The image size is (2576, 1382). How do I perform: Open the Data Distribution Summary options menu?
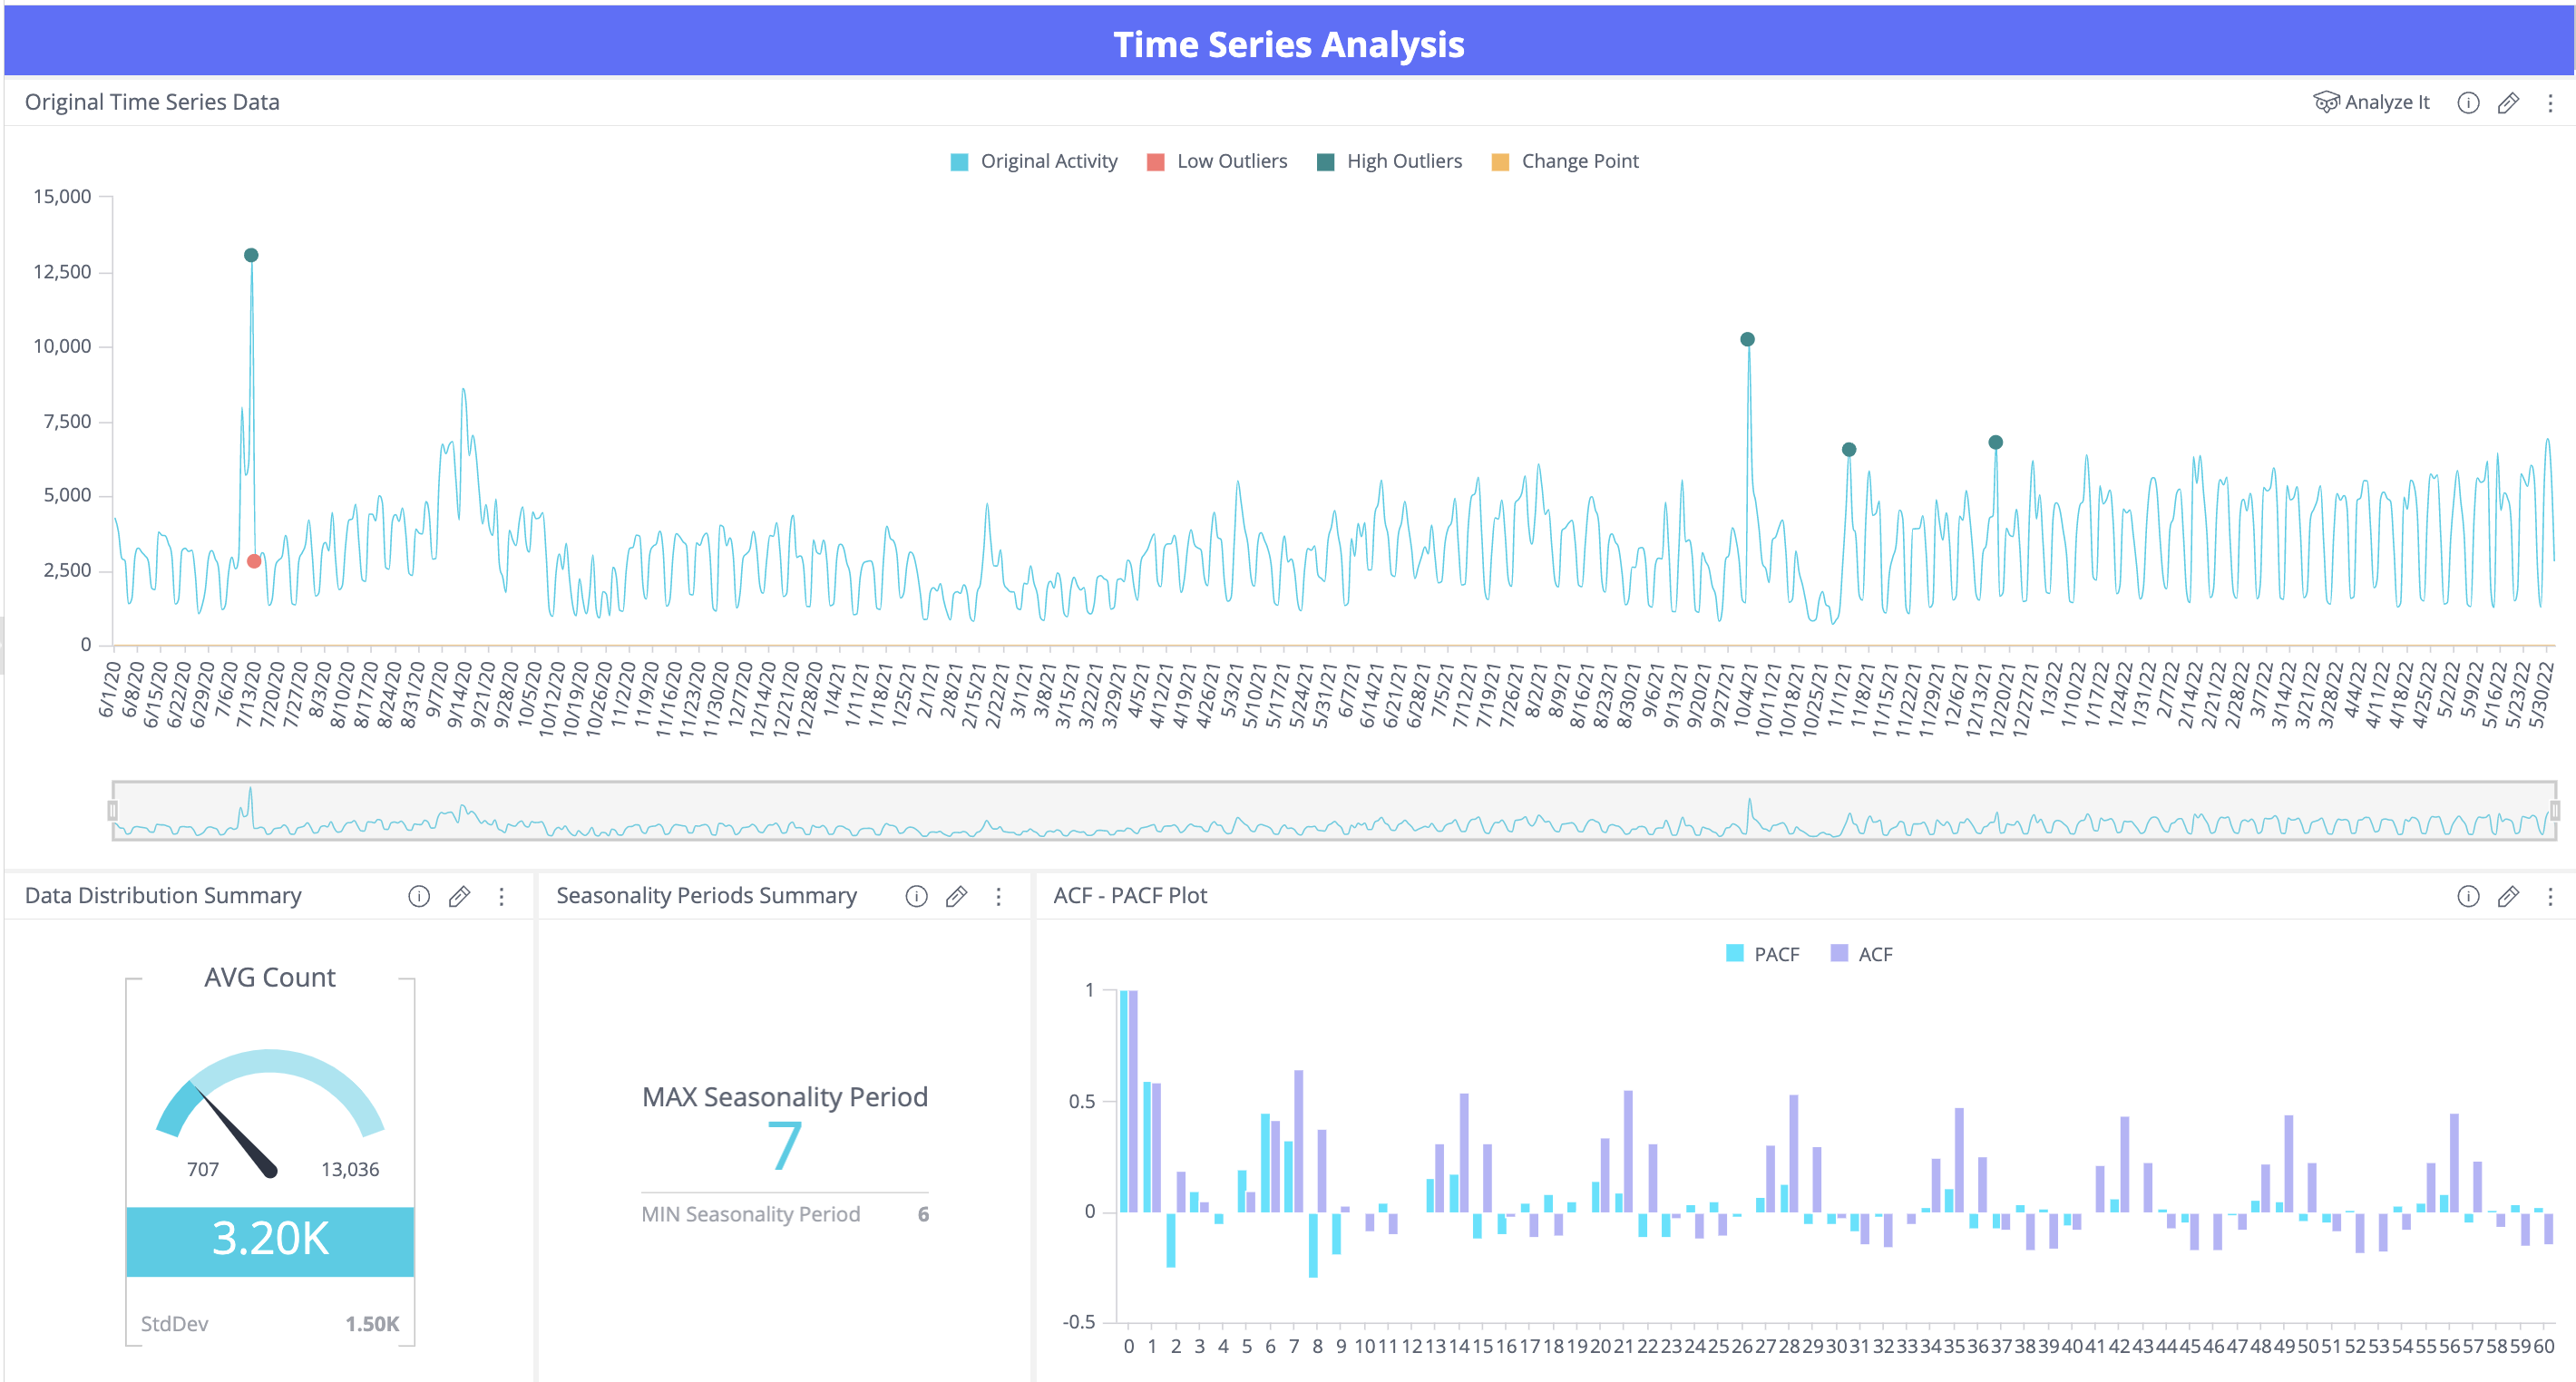[x=501, y=896]
